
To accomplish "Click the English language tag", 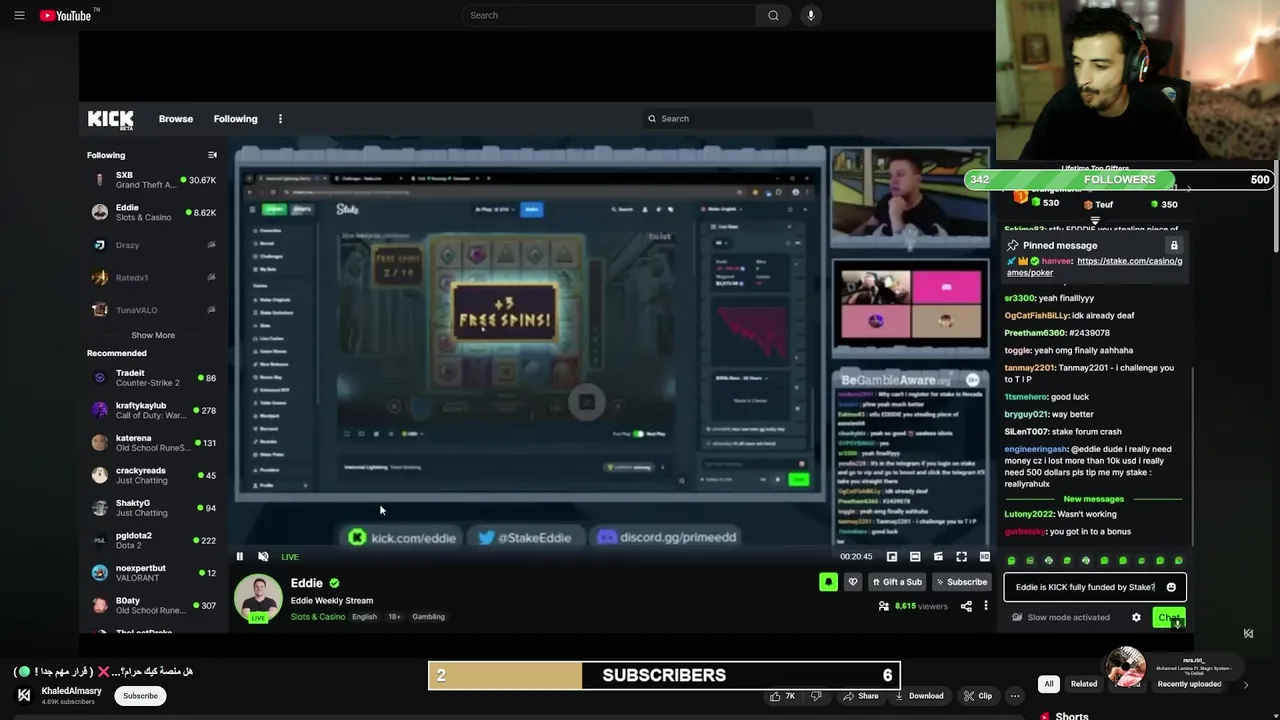I will click(364, 617).
